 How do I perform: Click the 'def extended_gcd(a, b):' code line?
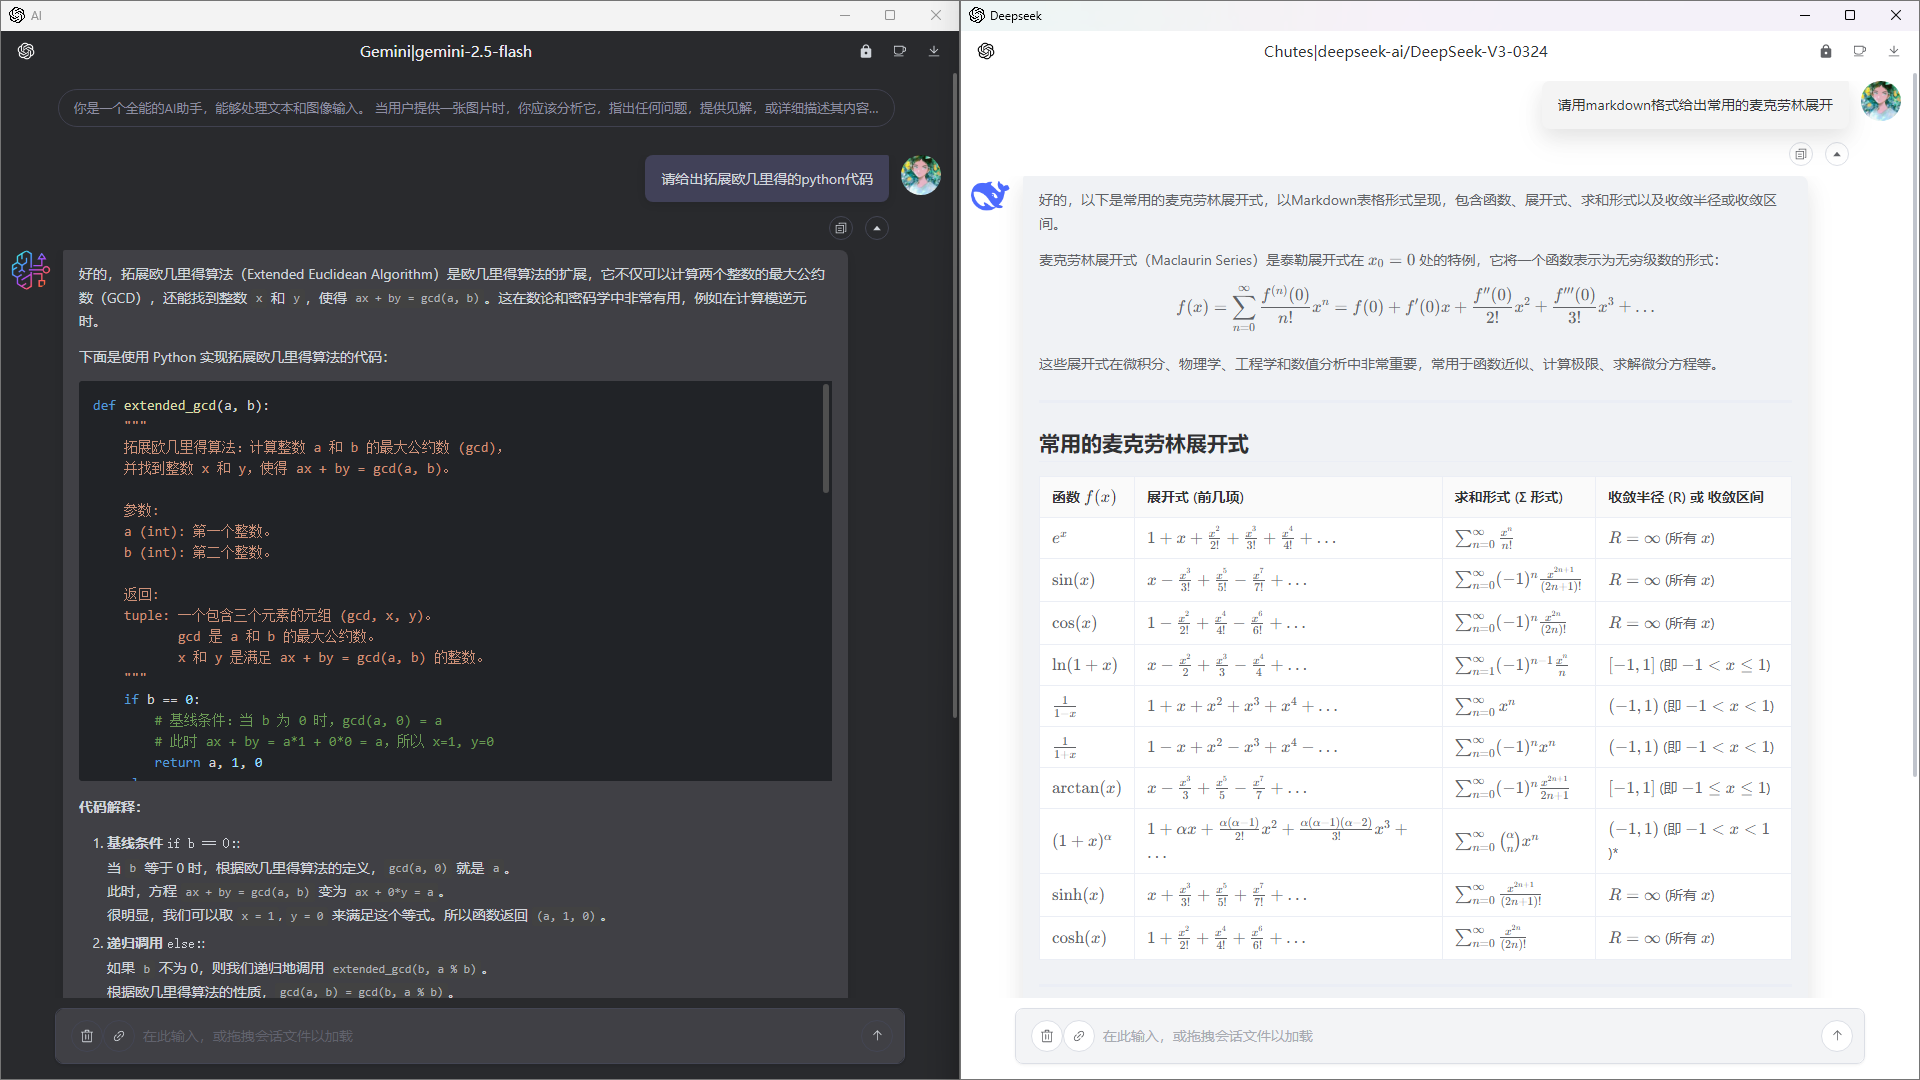coord(181,405)
